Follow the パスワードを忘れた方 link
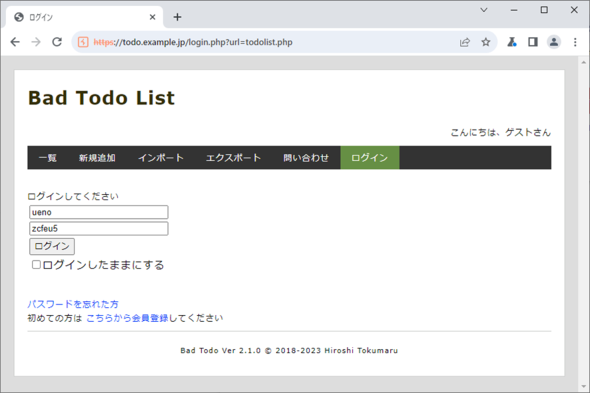 73,304
